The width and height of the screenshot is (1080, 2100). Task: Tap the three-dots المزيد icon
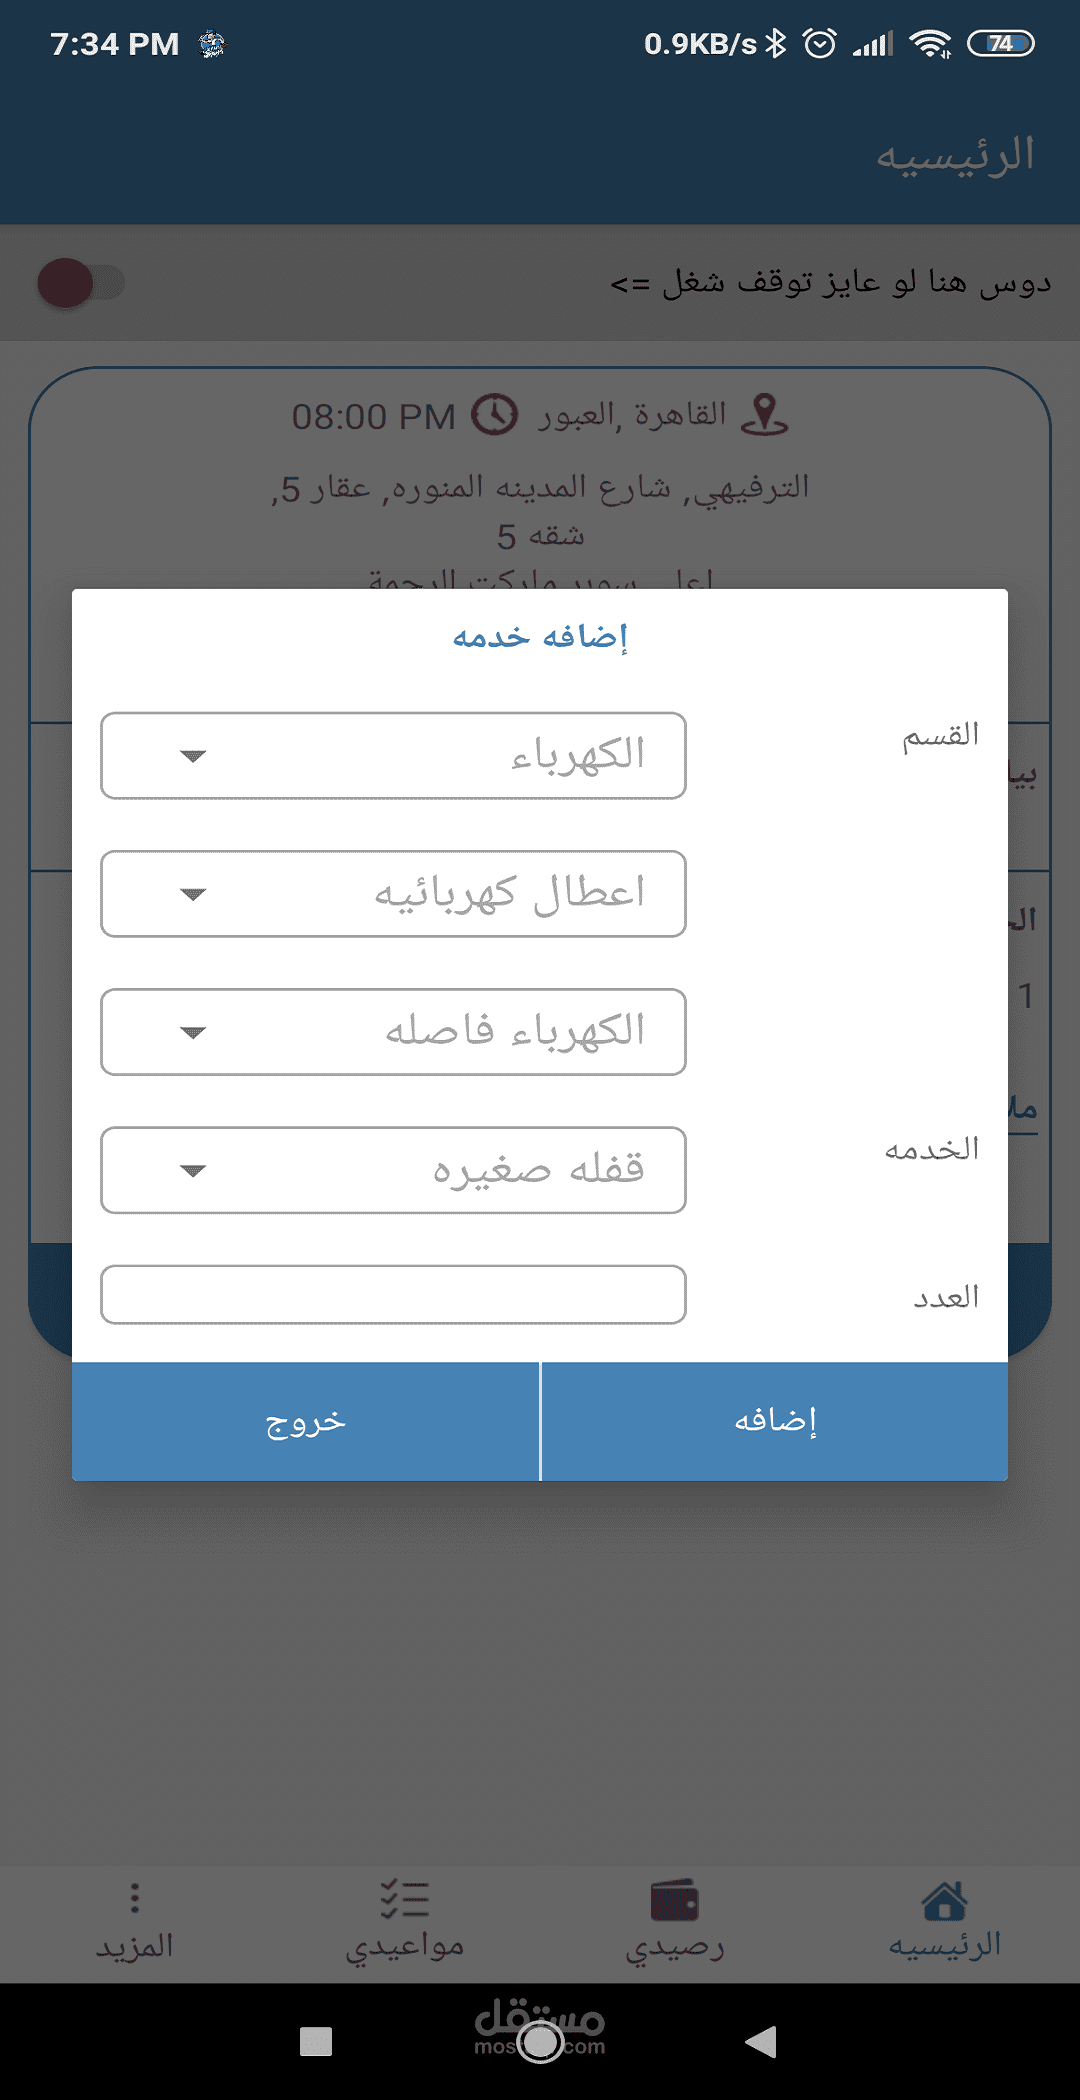coord(135,1898)
